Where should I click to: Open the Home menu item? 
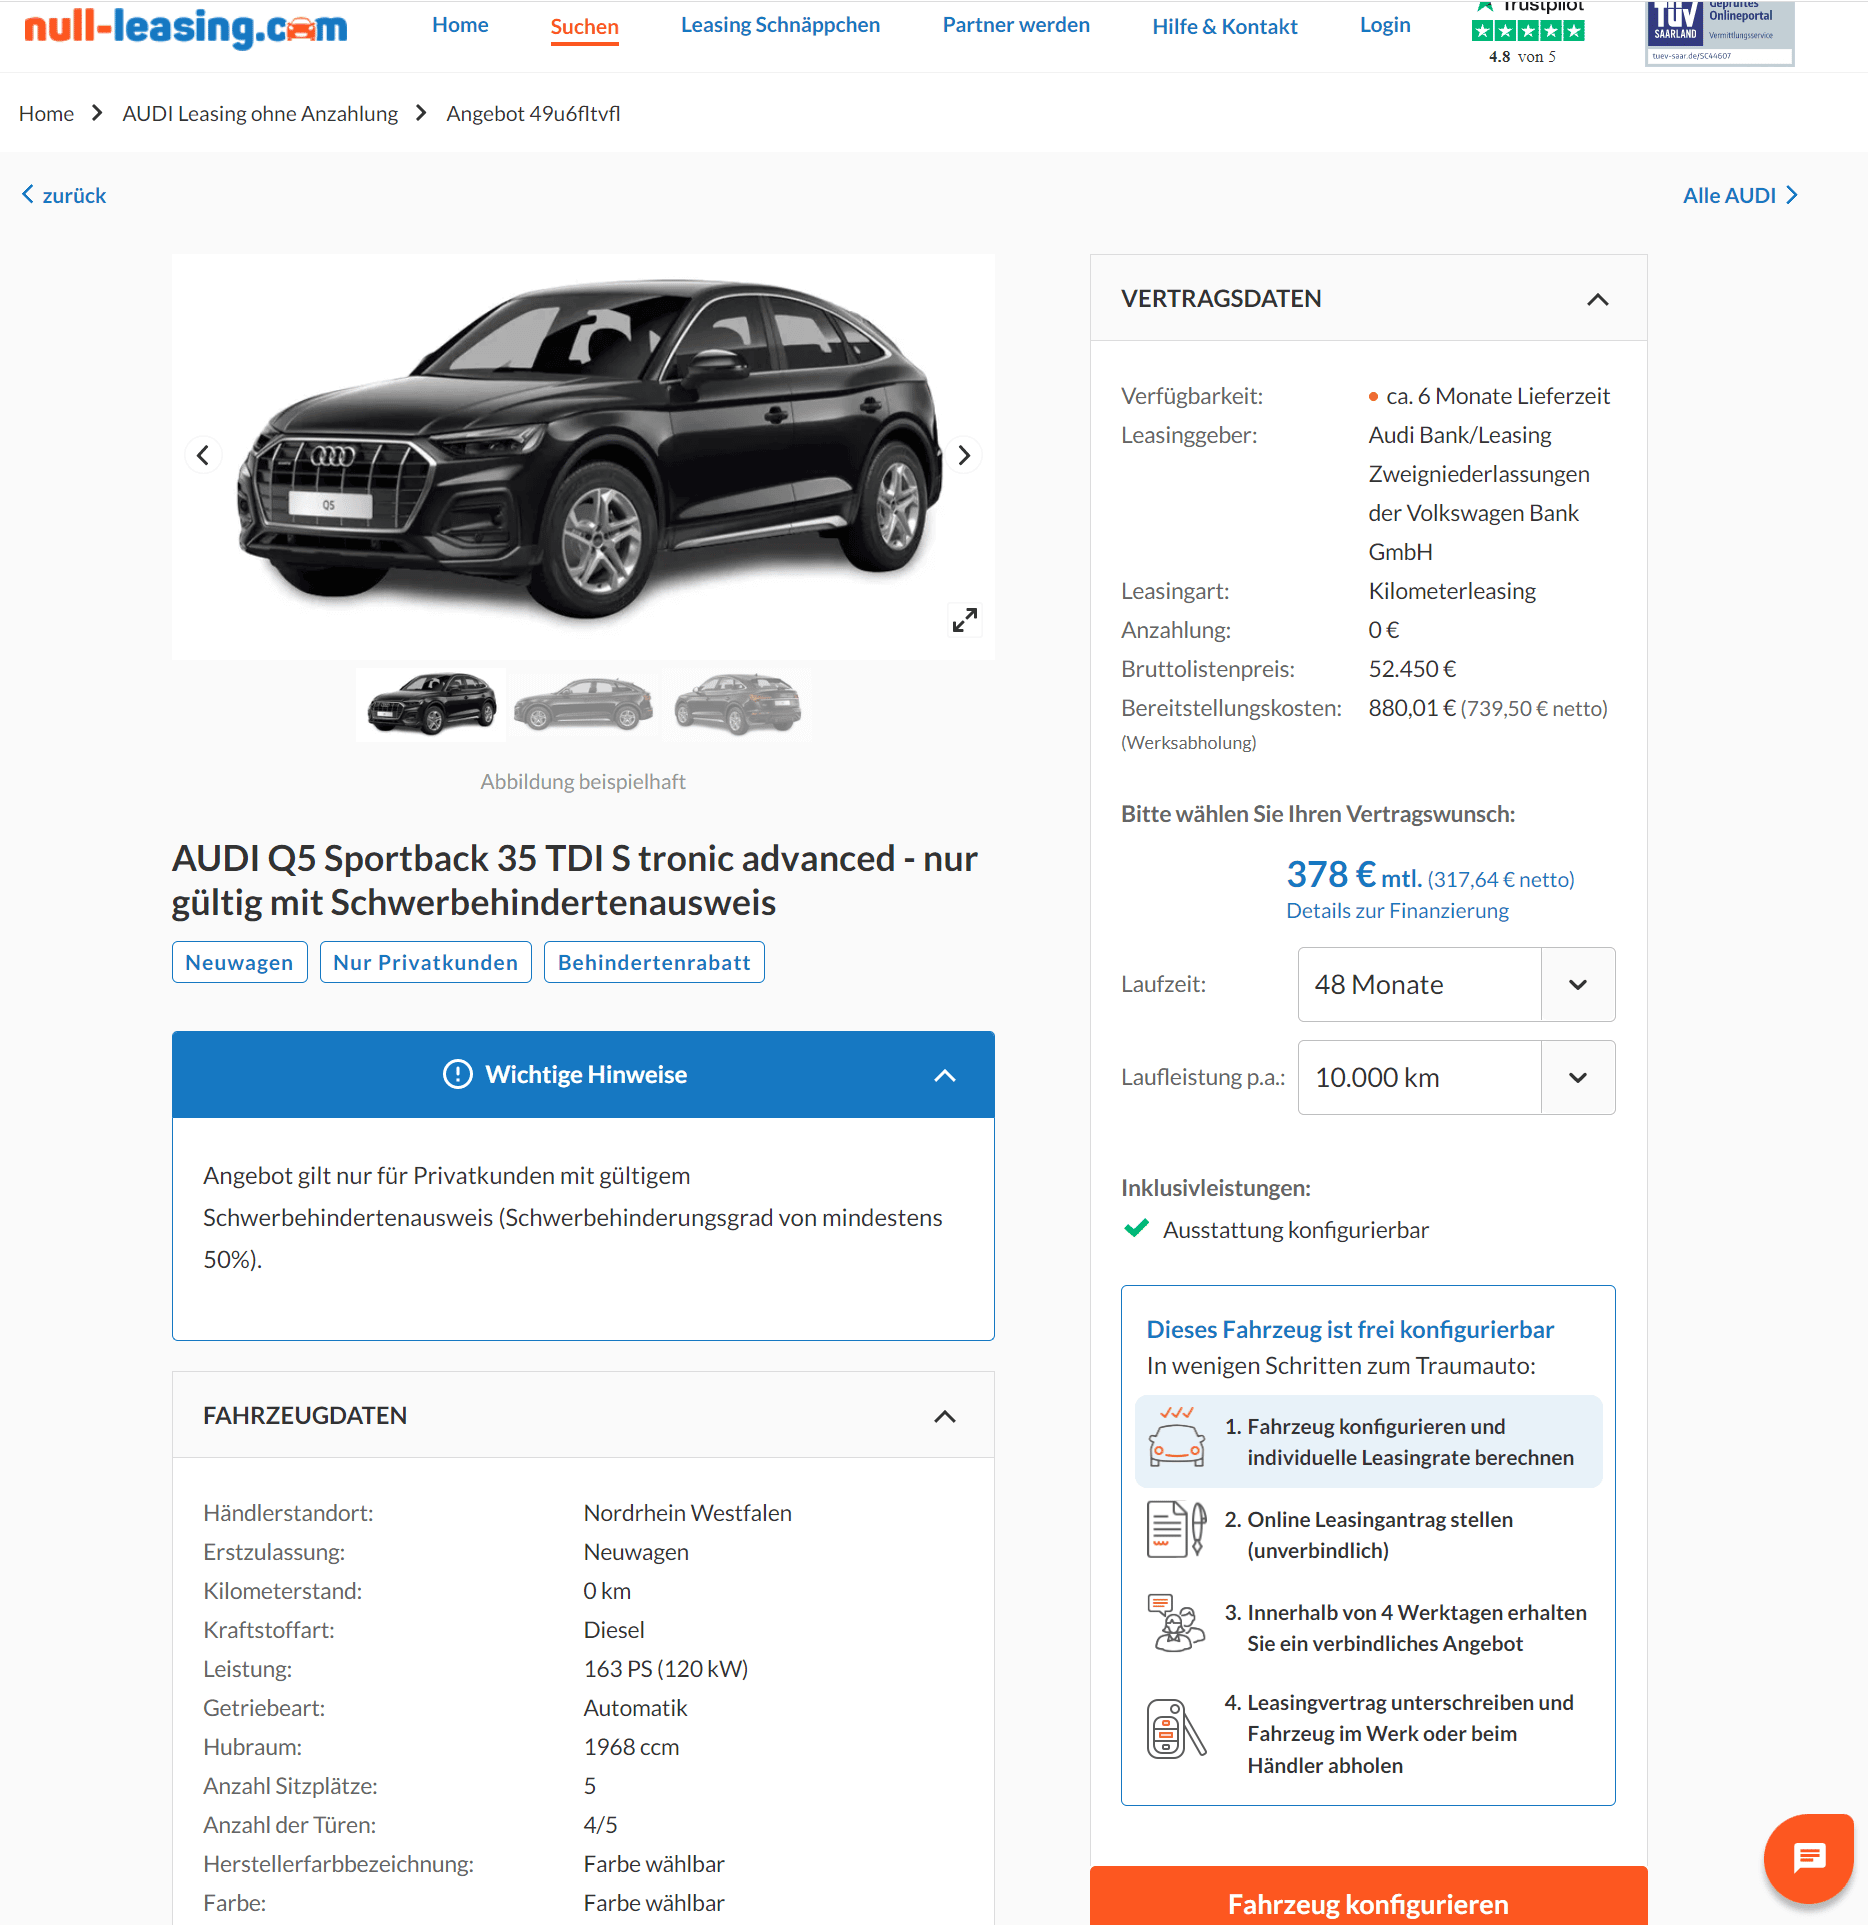460,25
